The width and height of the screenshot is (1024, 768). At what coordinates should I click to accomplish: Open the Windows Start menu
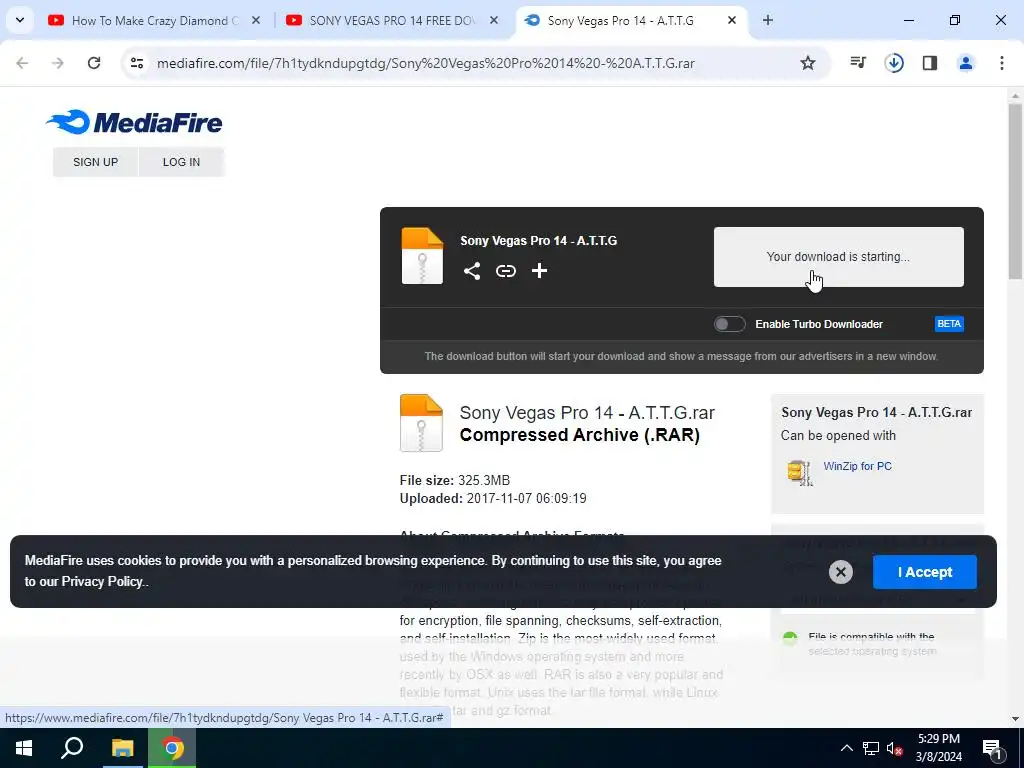pos(24,748)
